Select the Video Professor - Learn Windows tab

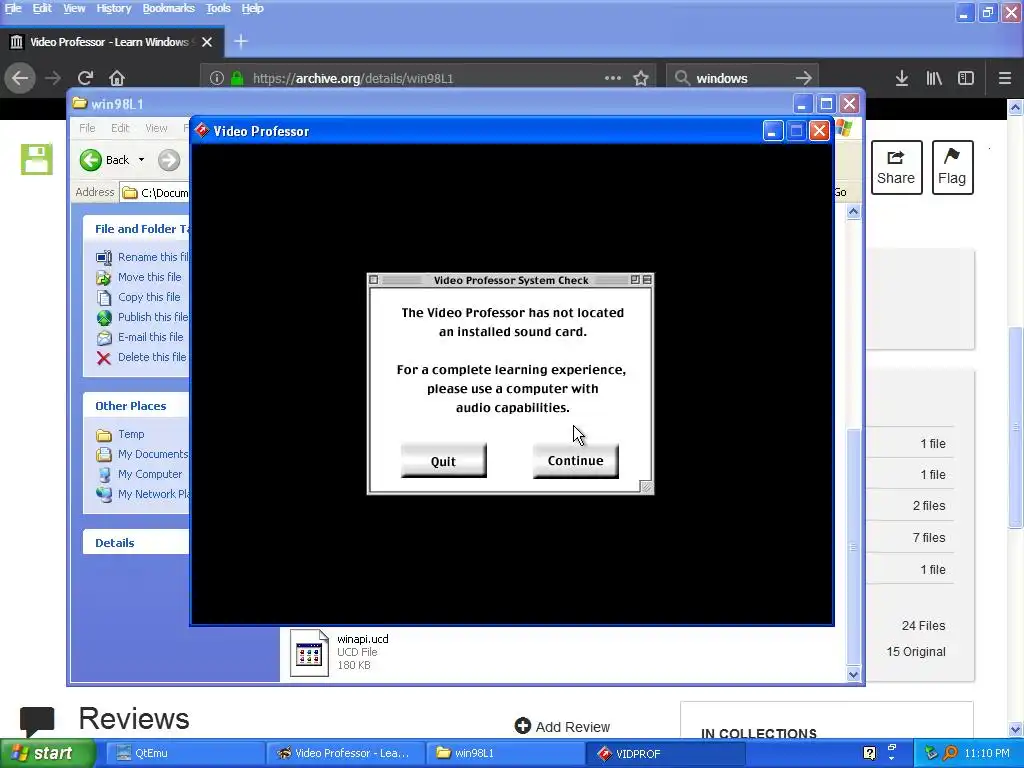(112, 42)
